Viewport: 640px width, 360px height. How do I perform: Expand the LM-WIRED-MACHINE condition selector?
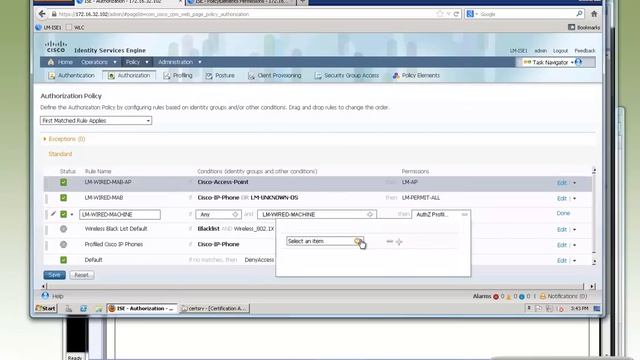(369, 214)
